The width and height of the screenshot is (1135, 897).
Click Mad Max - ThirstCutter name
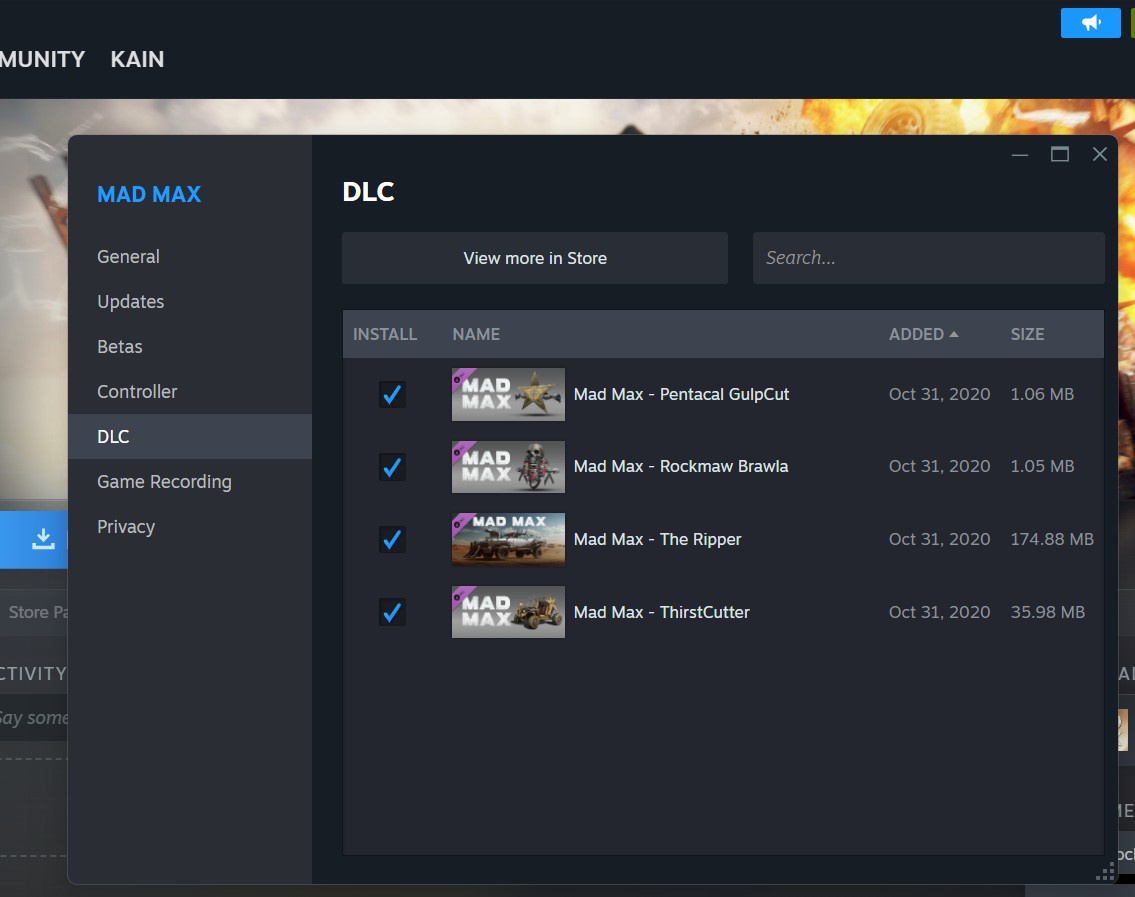pos(662,612)
